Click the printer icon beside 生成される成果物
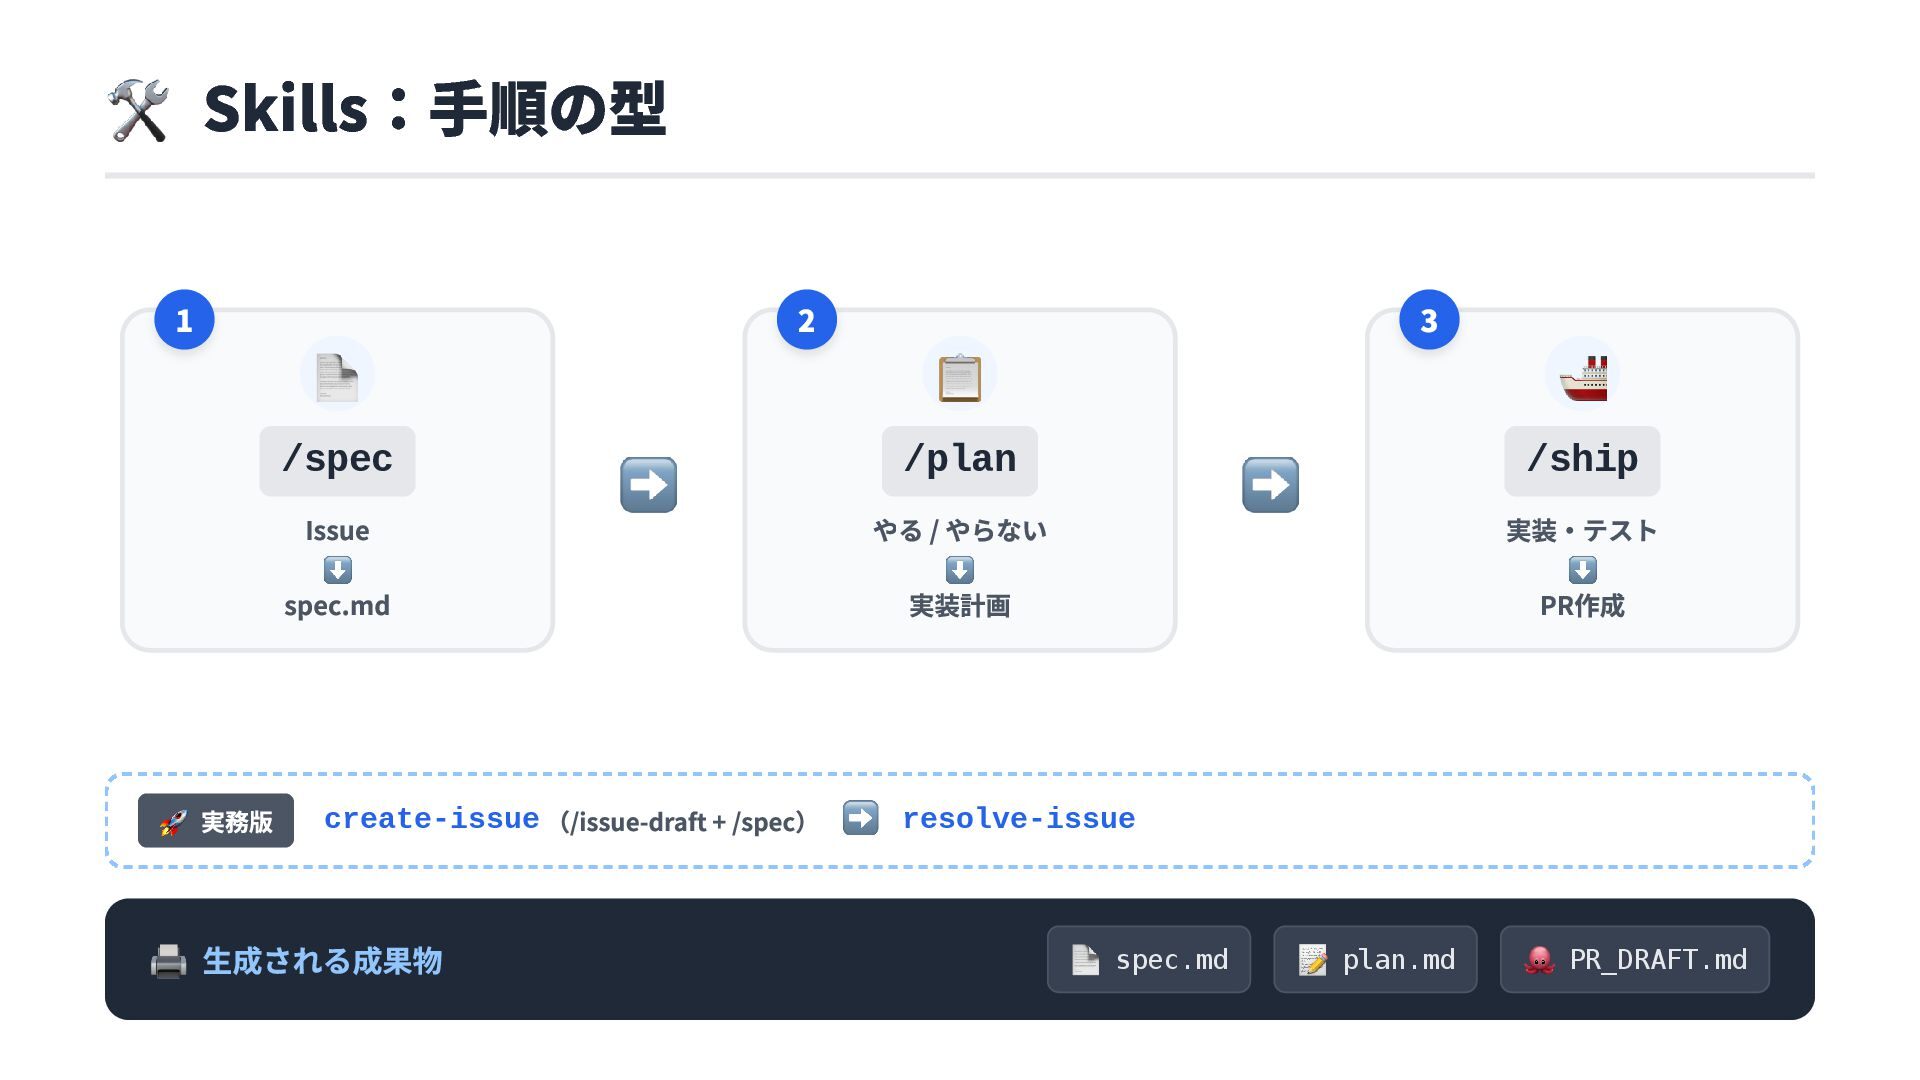The width and height of the screenshot is (1920, 1080). [x=168, y=961]
